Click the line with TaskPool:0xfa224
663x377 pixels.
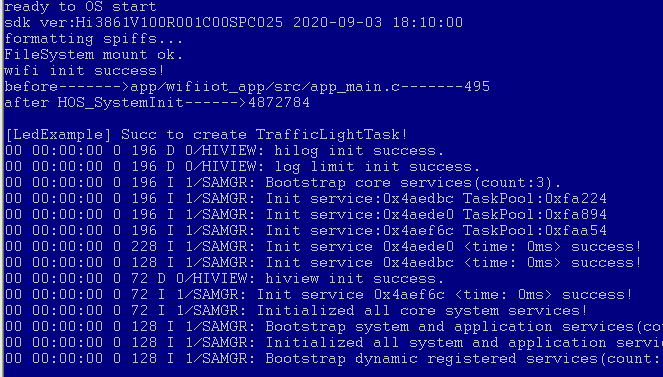306,199
